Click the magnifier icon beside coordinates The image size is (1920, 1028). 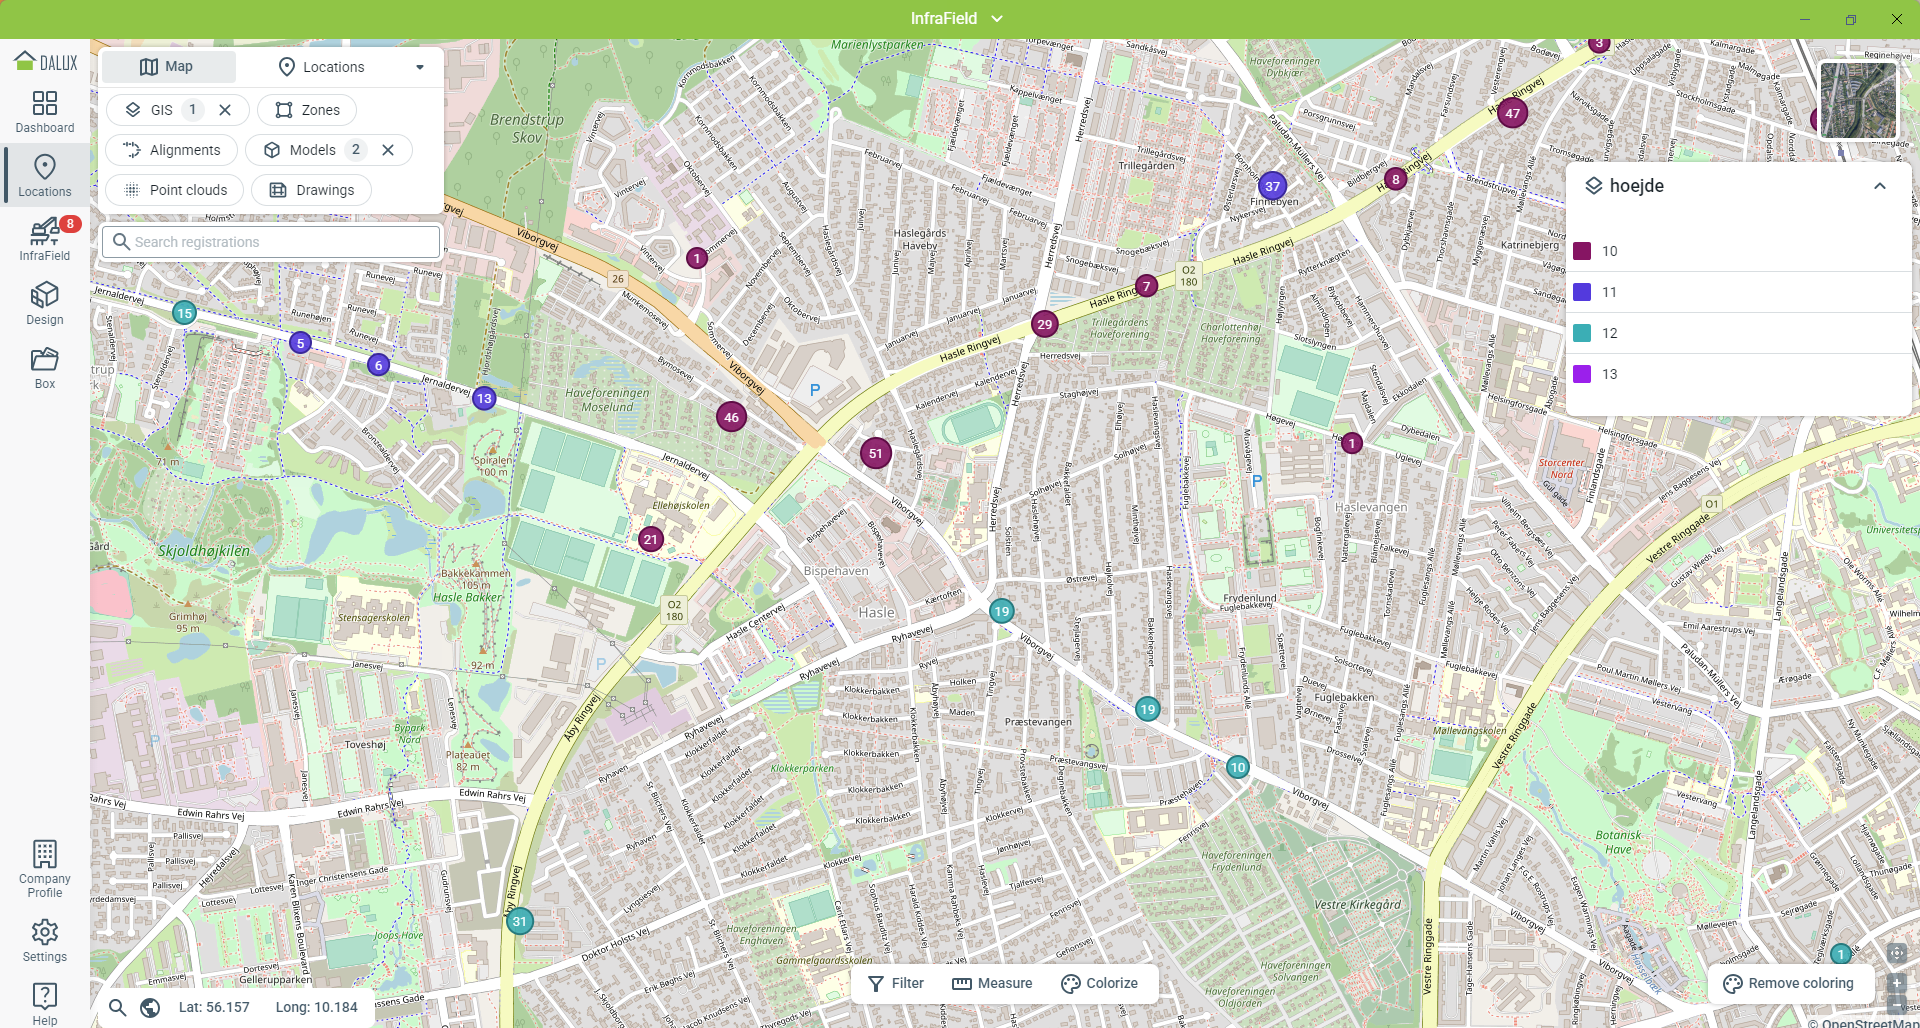(118, 1008)
